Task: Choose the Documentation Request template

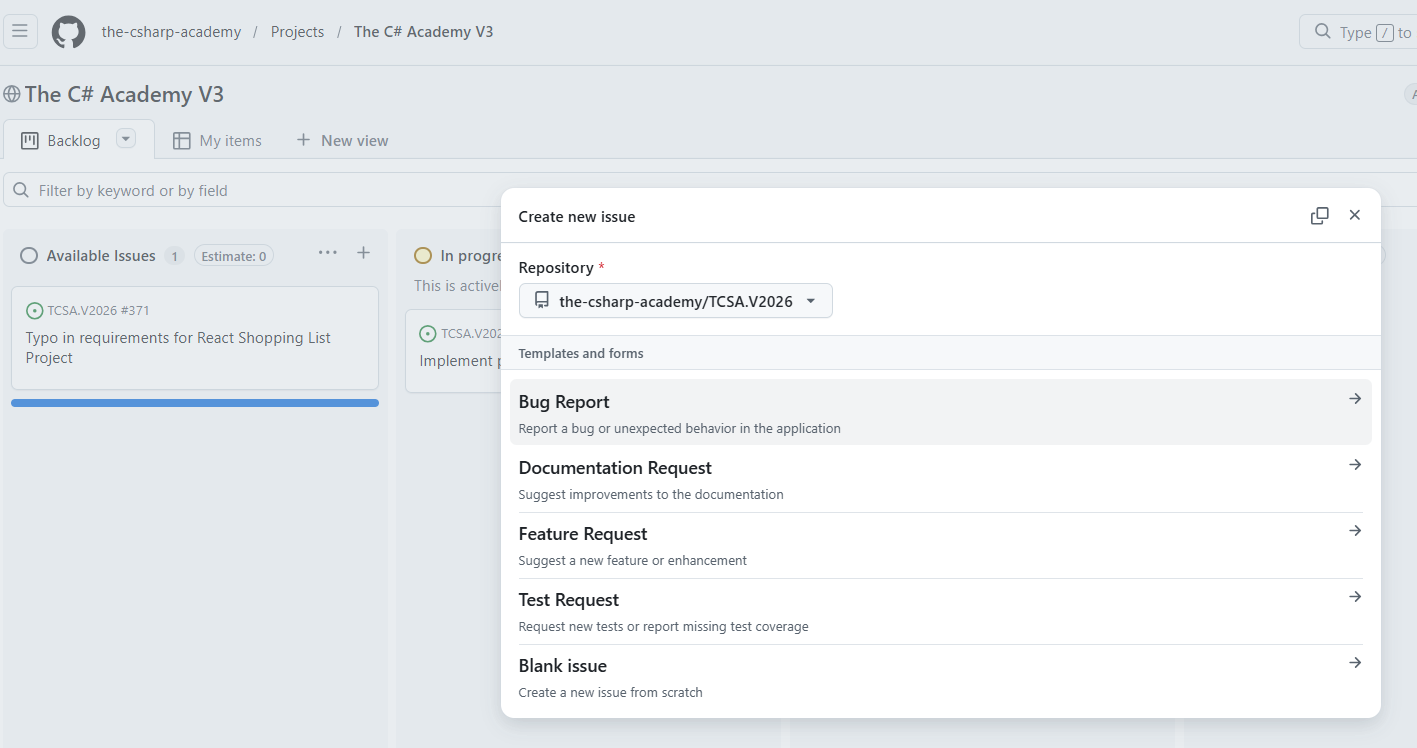Action: click(941, 479)
